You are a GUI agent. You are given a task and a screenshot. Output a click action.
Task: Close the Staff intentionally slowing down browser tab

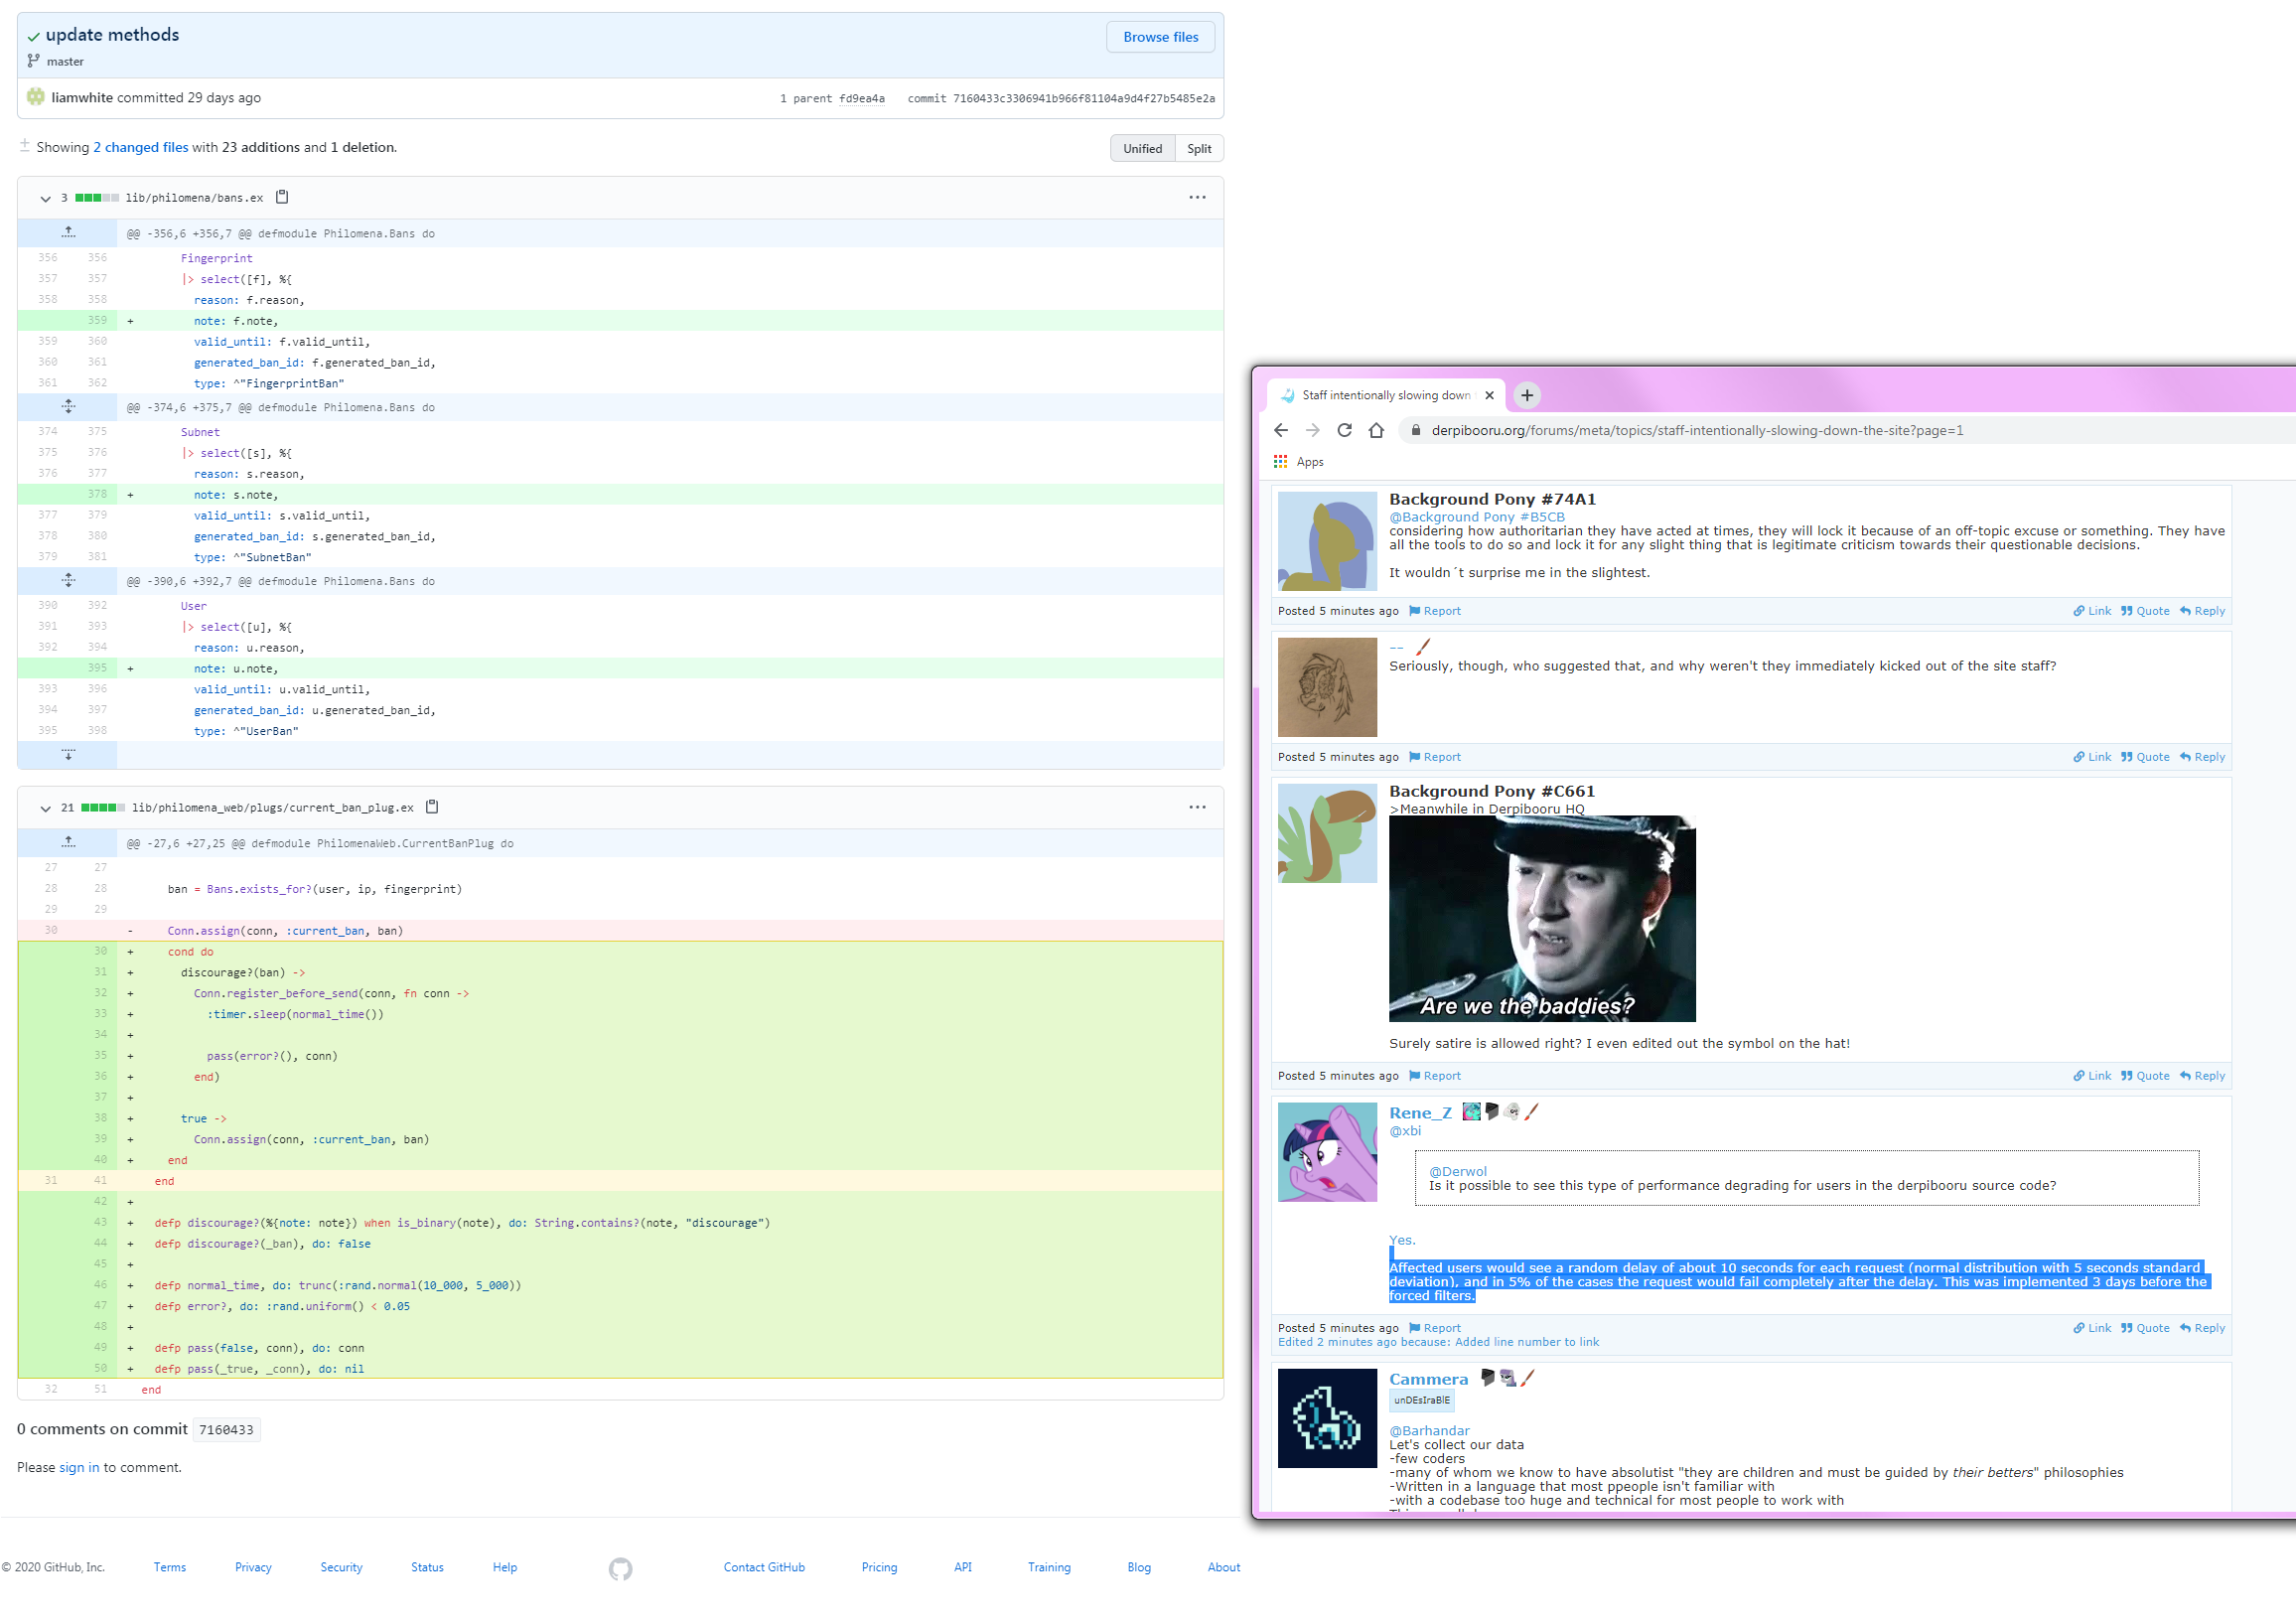1489,396
